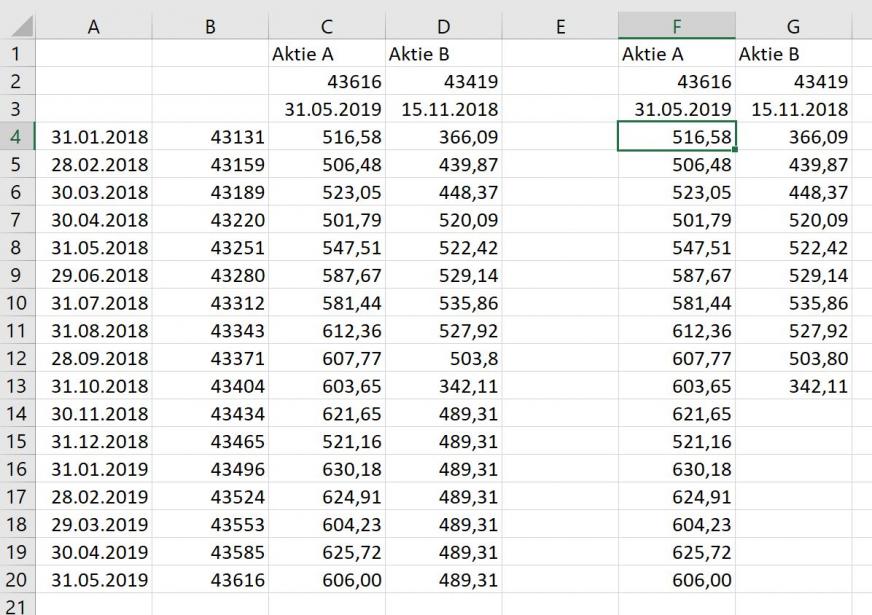Image resolution: width=872 pixels, height=615 pixels.
Task: Select row 20 header
Action: pyautogui.click(x=17, y=580)
